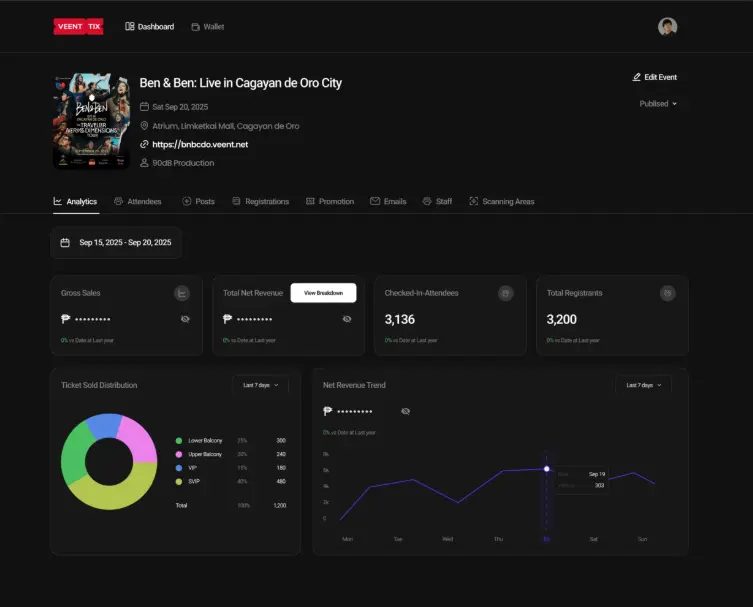Screen dimensions: 753x607
Task: Open the Staff tab
Action: 437,201
